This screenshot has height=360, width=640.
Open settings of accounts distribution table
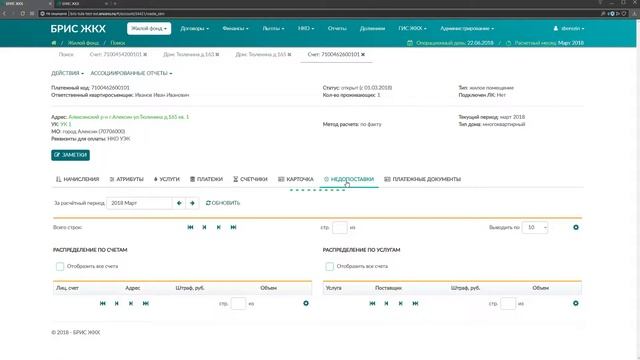[306, 303]
